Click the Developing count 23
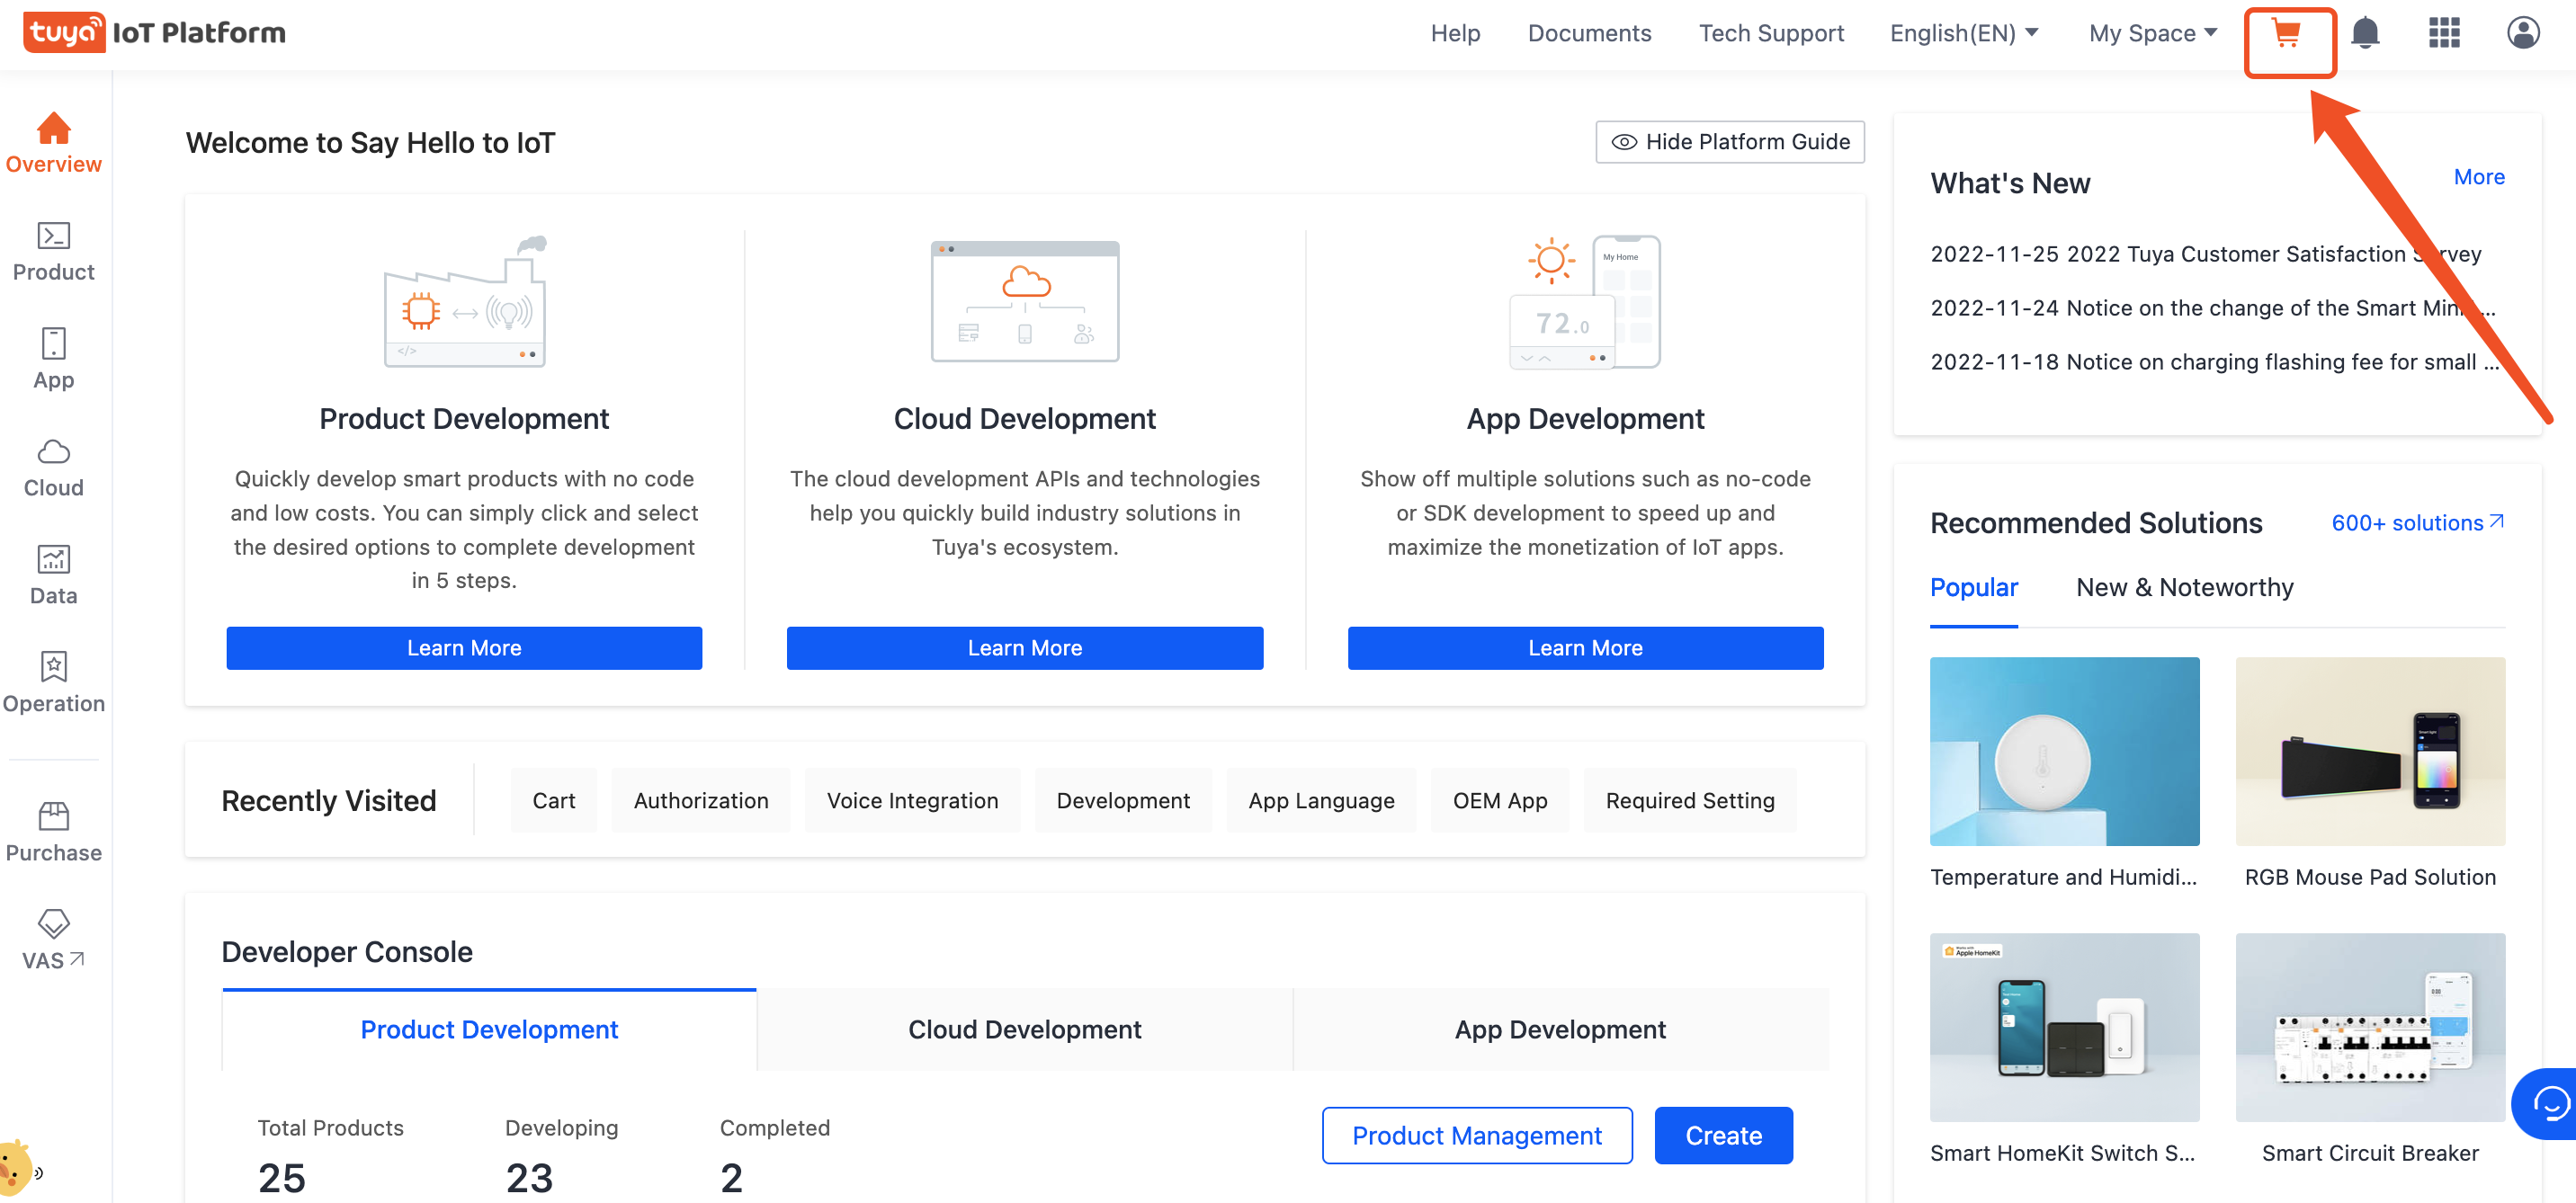 529,1178
